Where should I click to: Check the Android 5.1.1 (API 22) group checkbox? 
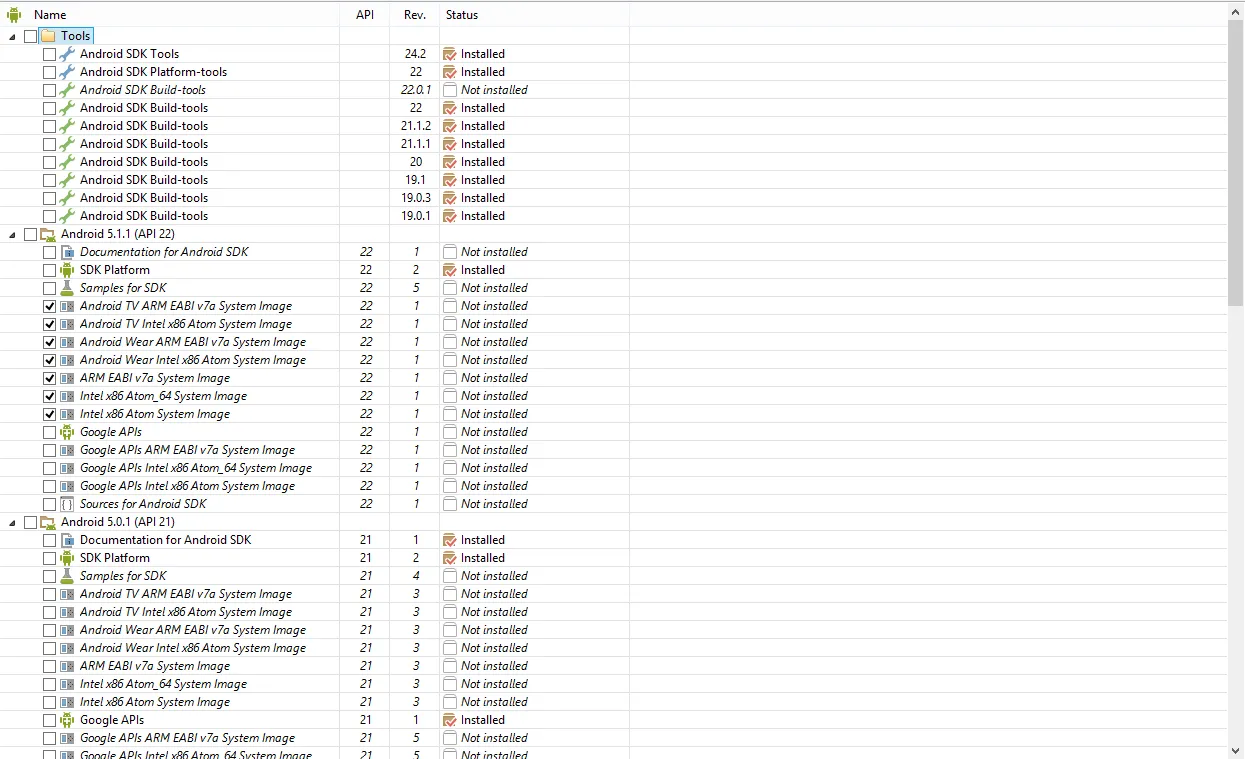pos(30,234)
